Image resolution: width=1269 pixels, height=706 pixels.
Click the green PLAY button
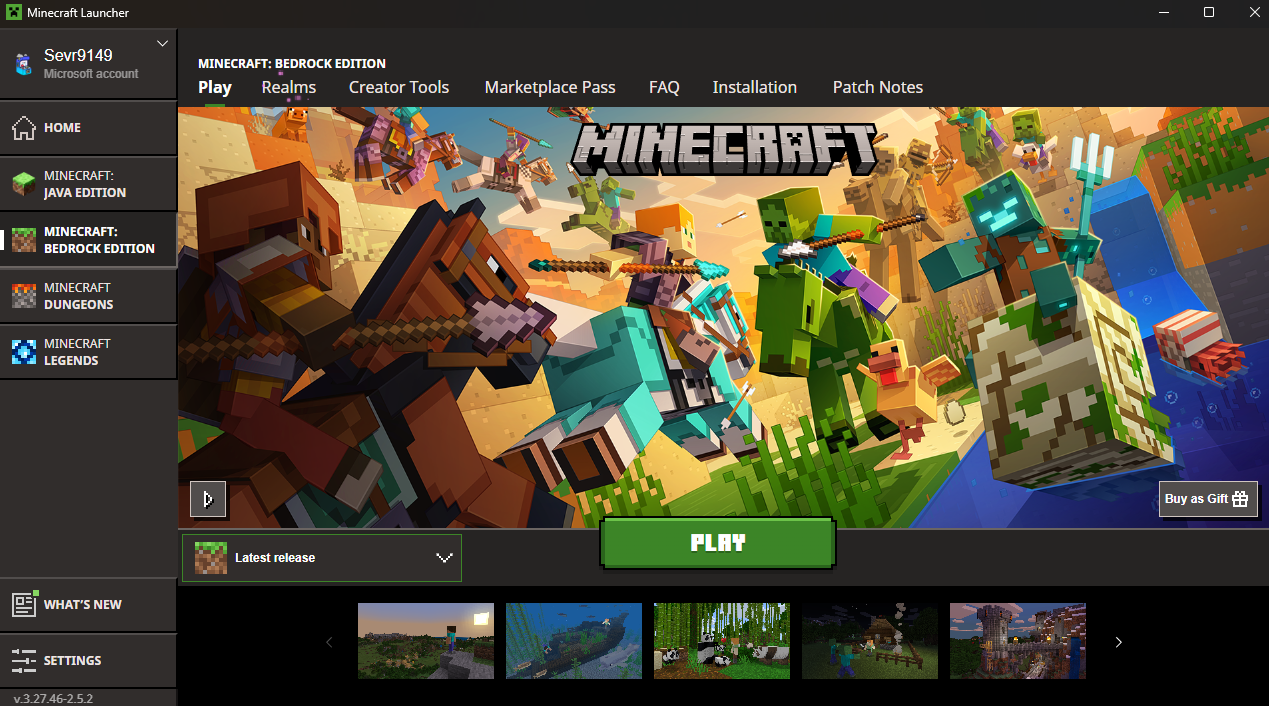718,543
